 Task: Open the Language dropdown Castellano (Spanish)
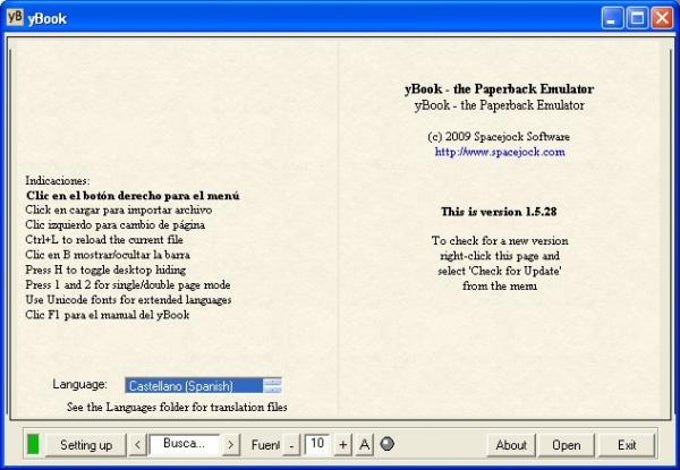point(203,385)
